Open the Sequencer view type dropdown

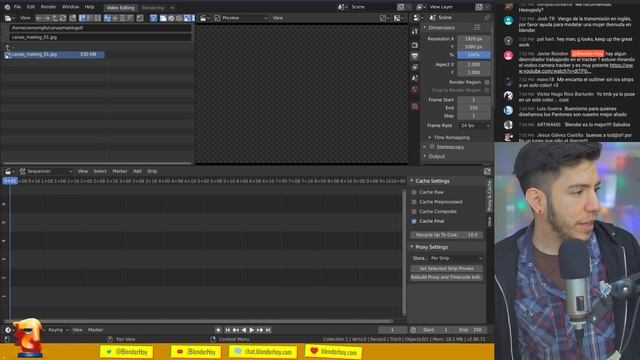pos(46,171)
